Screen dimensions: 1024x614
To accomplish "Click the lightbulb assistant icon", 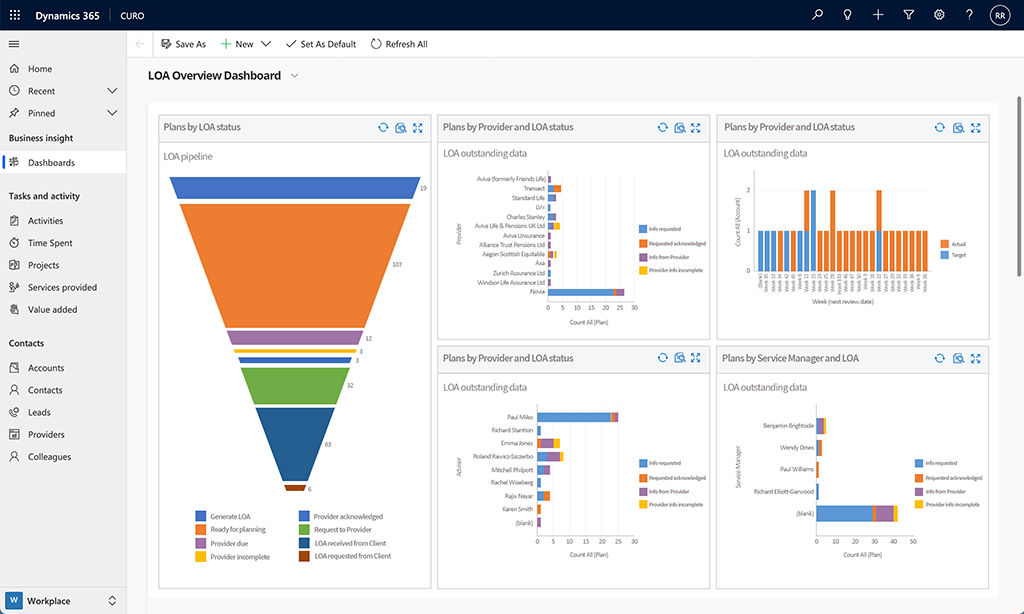I will click(848, 15).
